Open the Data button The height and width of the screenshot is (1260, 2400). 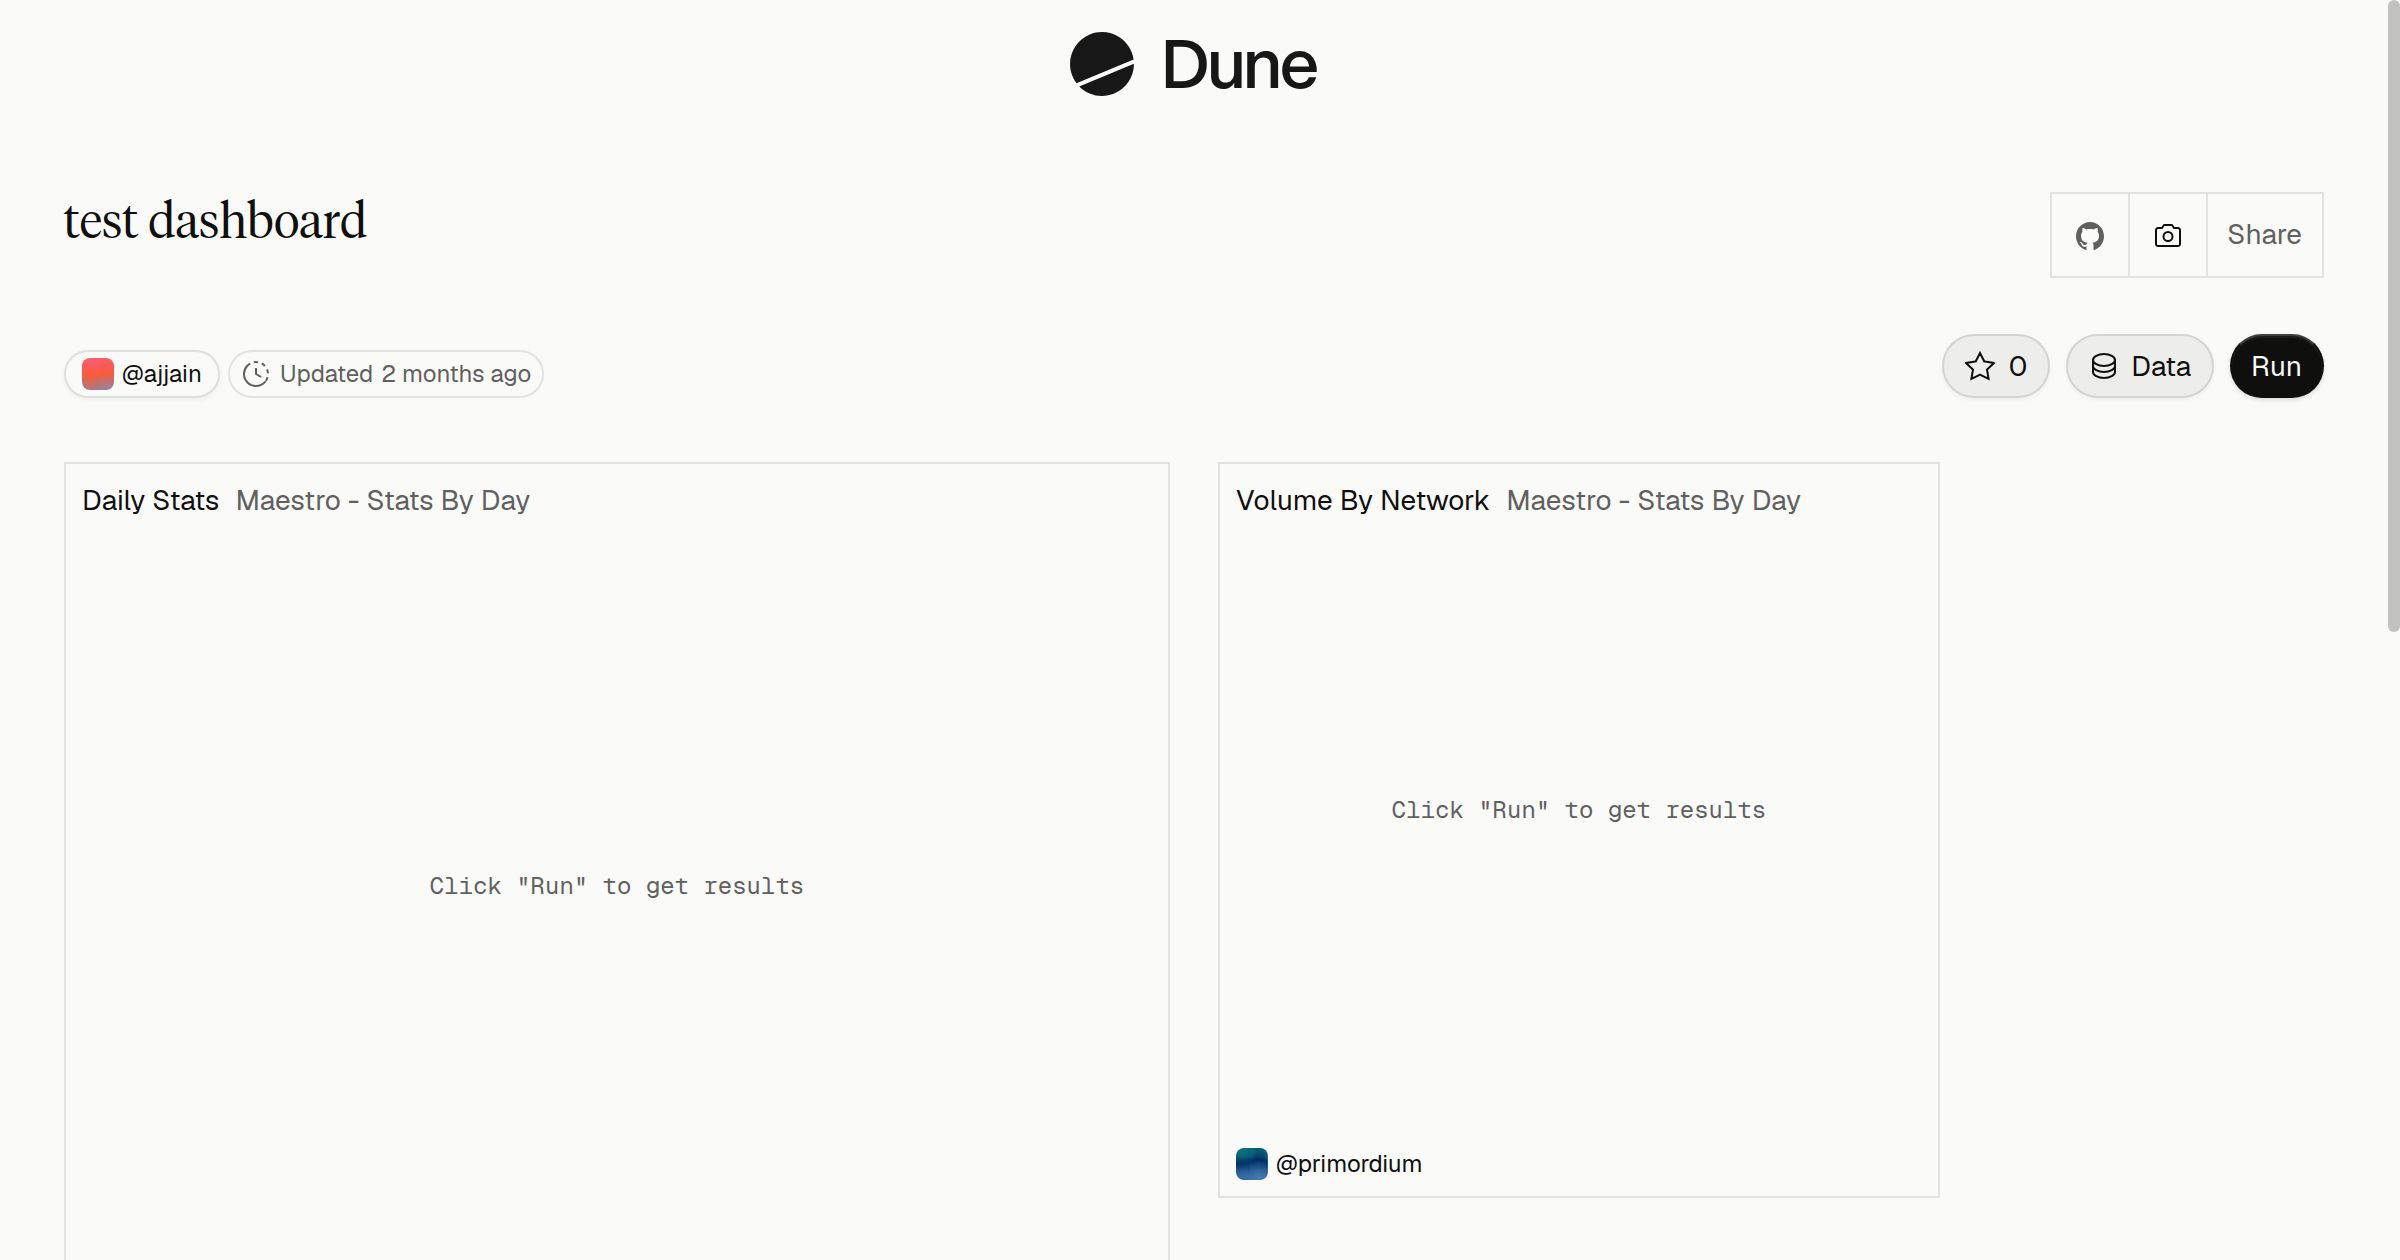pyautogui.click(x=2140, y=366)
